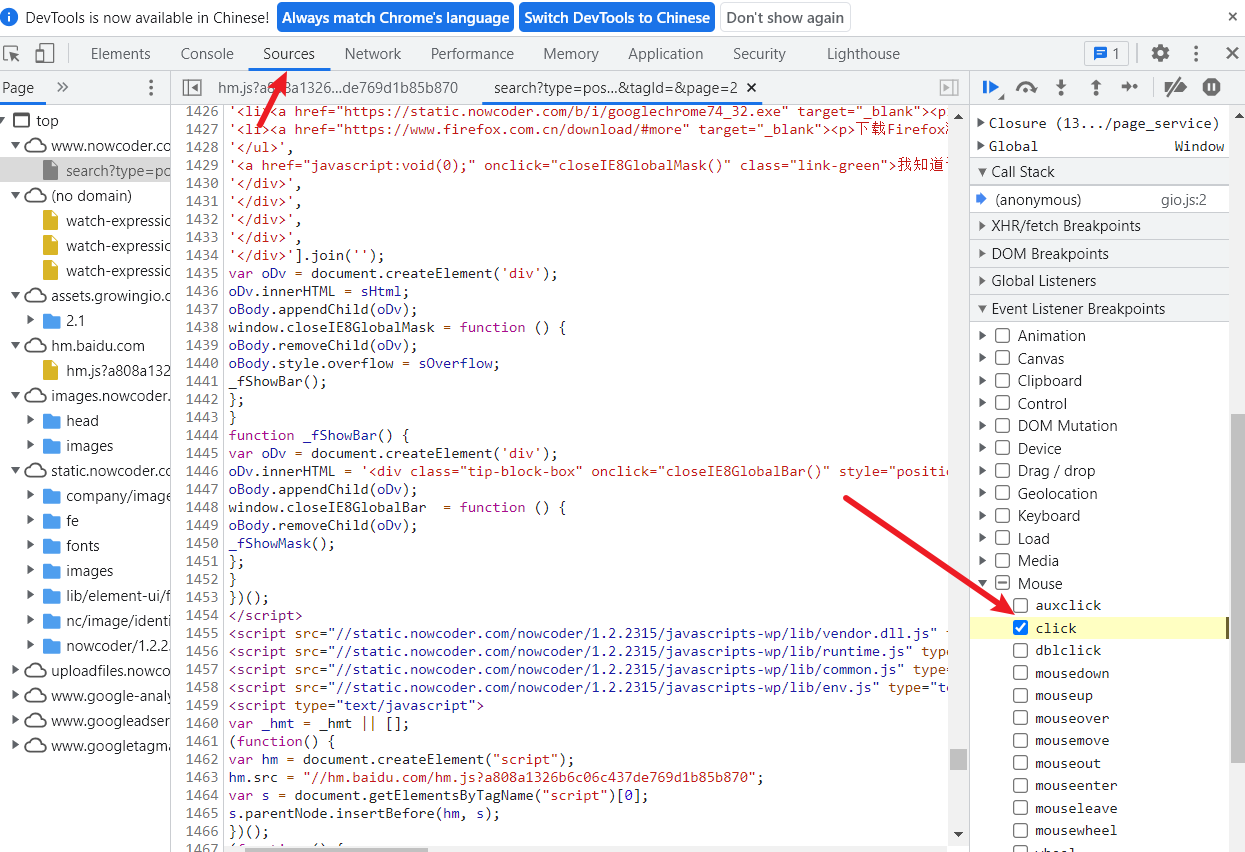Click the info icon in the infobar
The image size is (1245, 852).
(x=10, y=17)
